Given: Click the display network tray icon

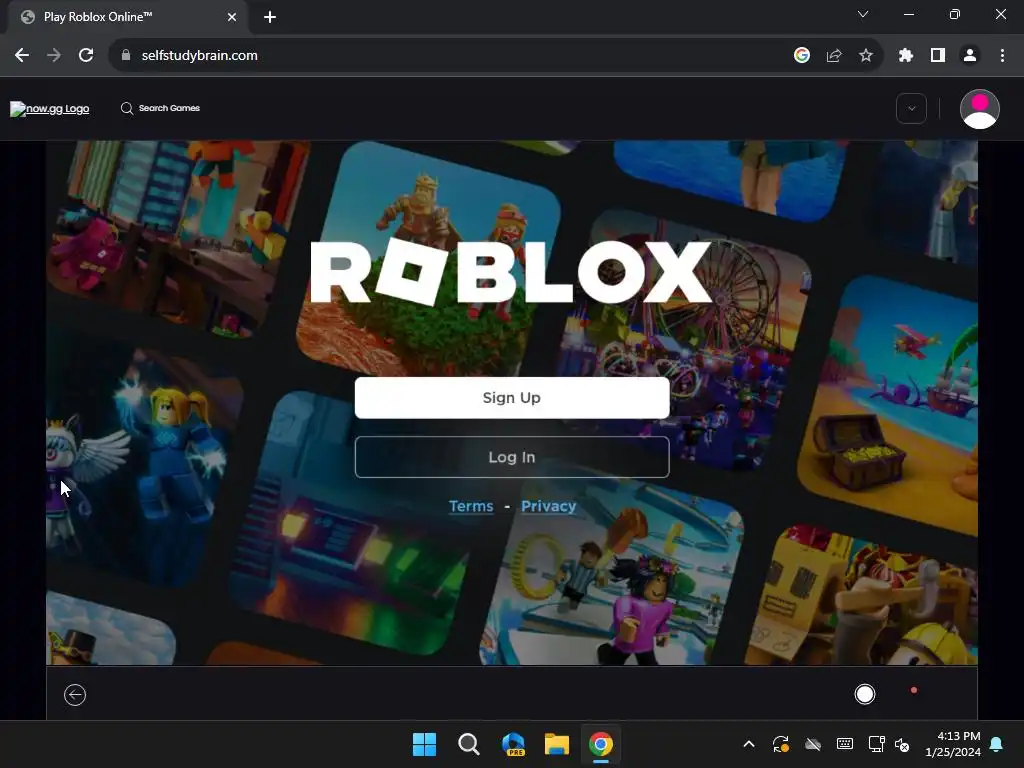Looking at the screenshot, I should coord(876,744).
